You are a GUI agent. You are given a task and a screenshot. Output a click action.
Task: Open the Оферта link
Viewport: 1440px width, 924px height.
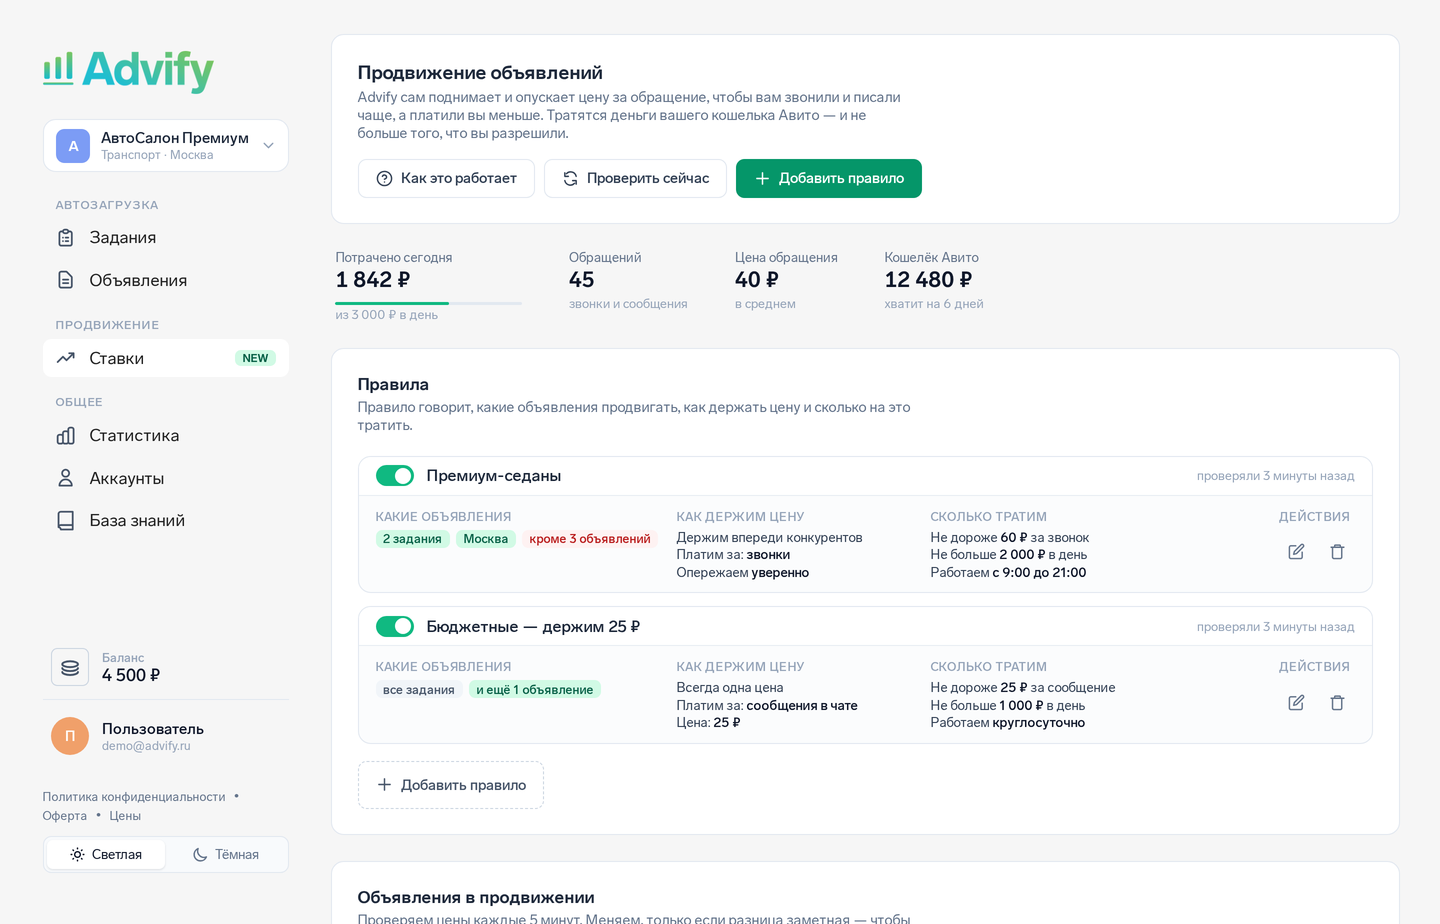click(x=65, y=816)
